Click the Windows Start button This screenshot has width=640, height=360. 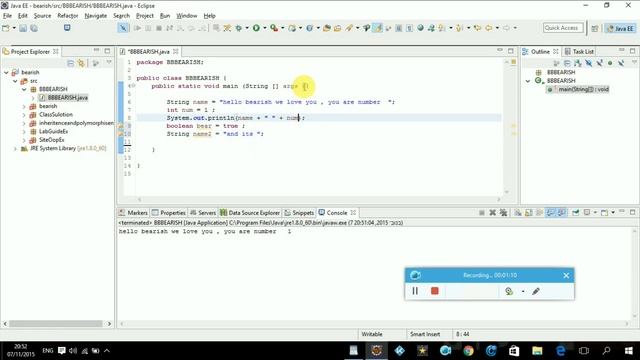click(x=629, y=351)
